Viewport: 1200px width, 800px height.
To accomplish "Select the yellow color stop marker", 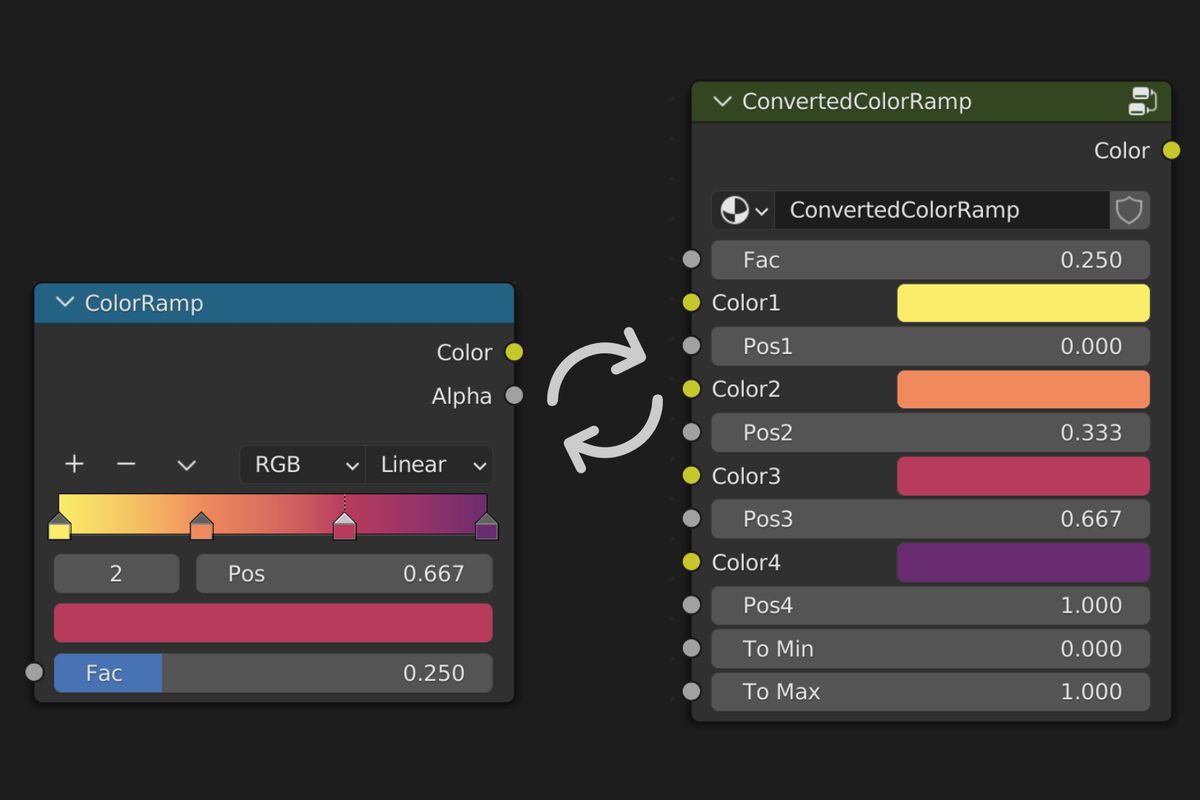I will (x=60, y=526).
